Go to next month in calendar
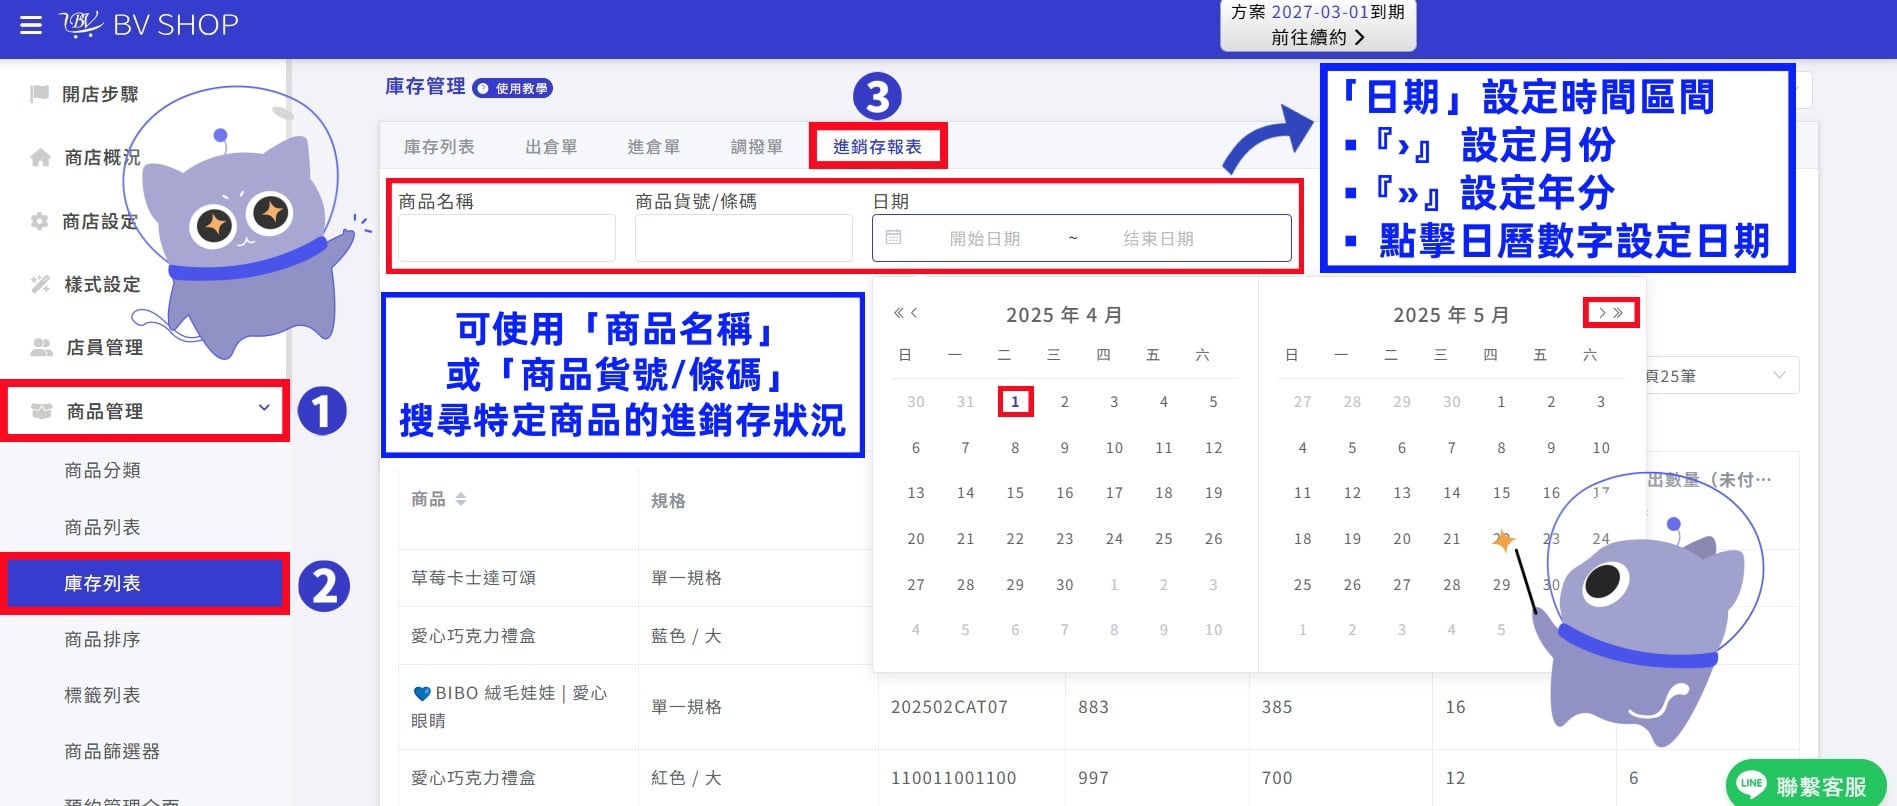The width and height of the screenshot is (1897, 806). click(x=1602, y=313)
